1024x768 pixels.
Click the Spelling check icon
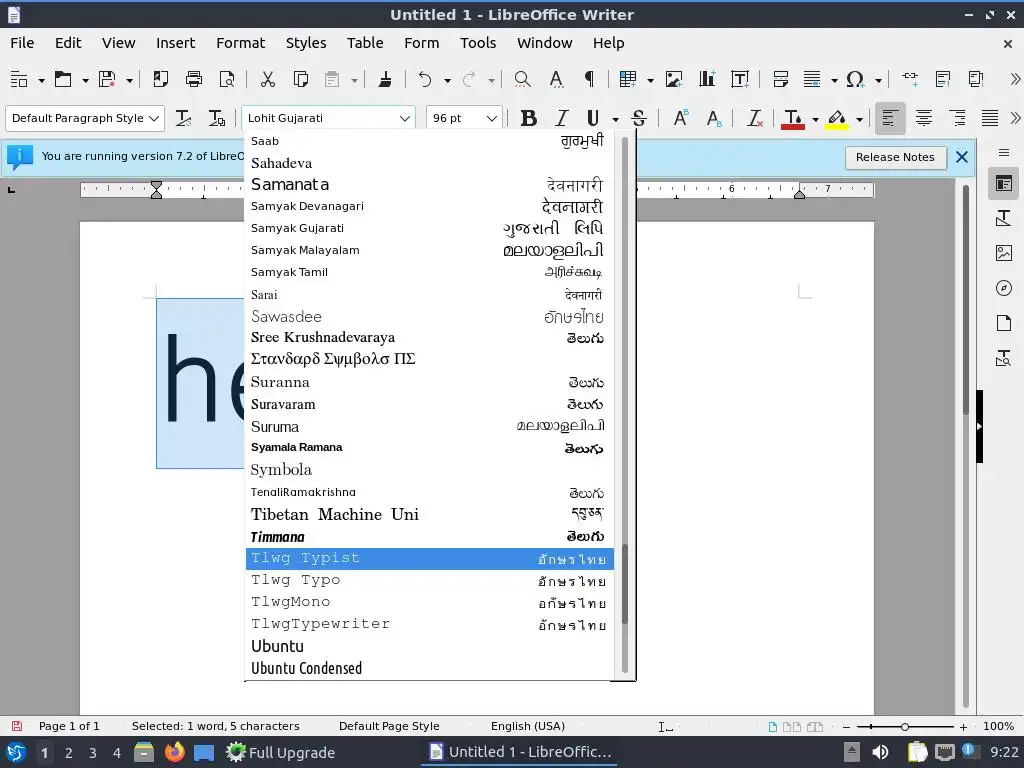556,79
